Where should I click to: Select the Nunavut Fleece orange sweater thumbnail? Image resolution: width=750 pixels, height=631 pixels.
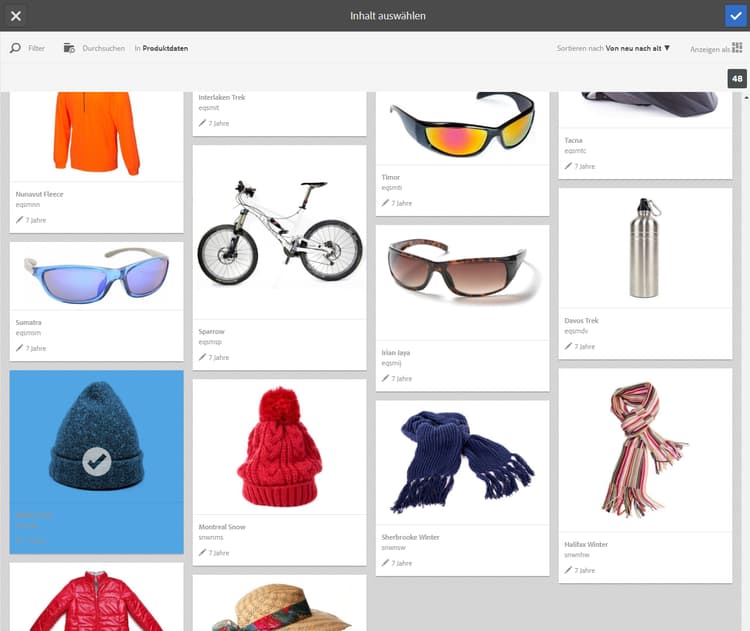(96, 134)
